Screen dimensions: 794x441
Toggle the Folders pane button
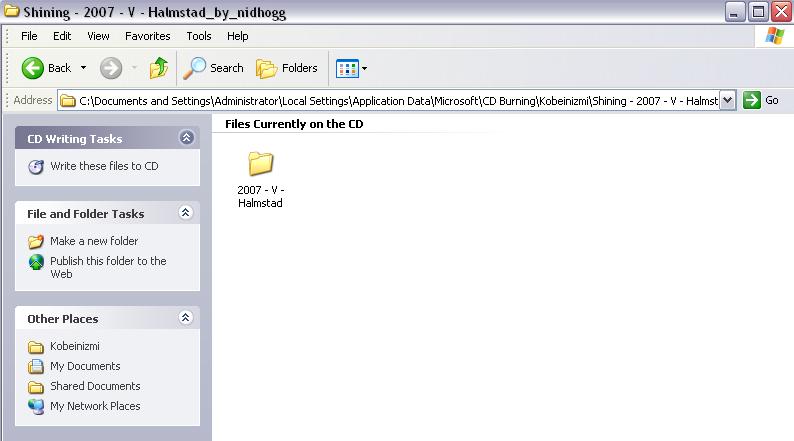(x=287, y=68)
